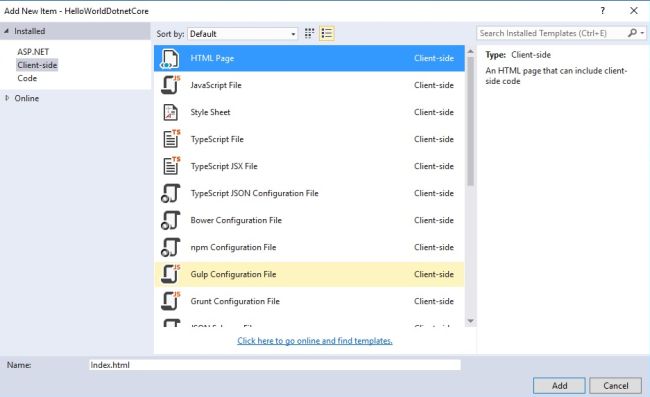The height and width of the screenshot is (397, 650).
Task: Open the go online and find templates link
Action: [x=315, y=341]
